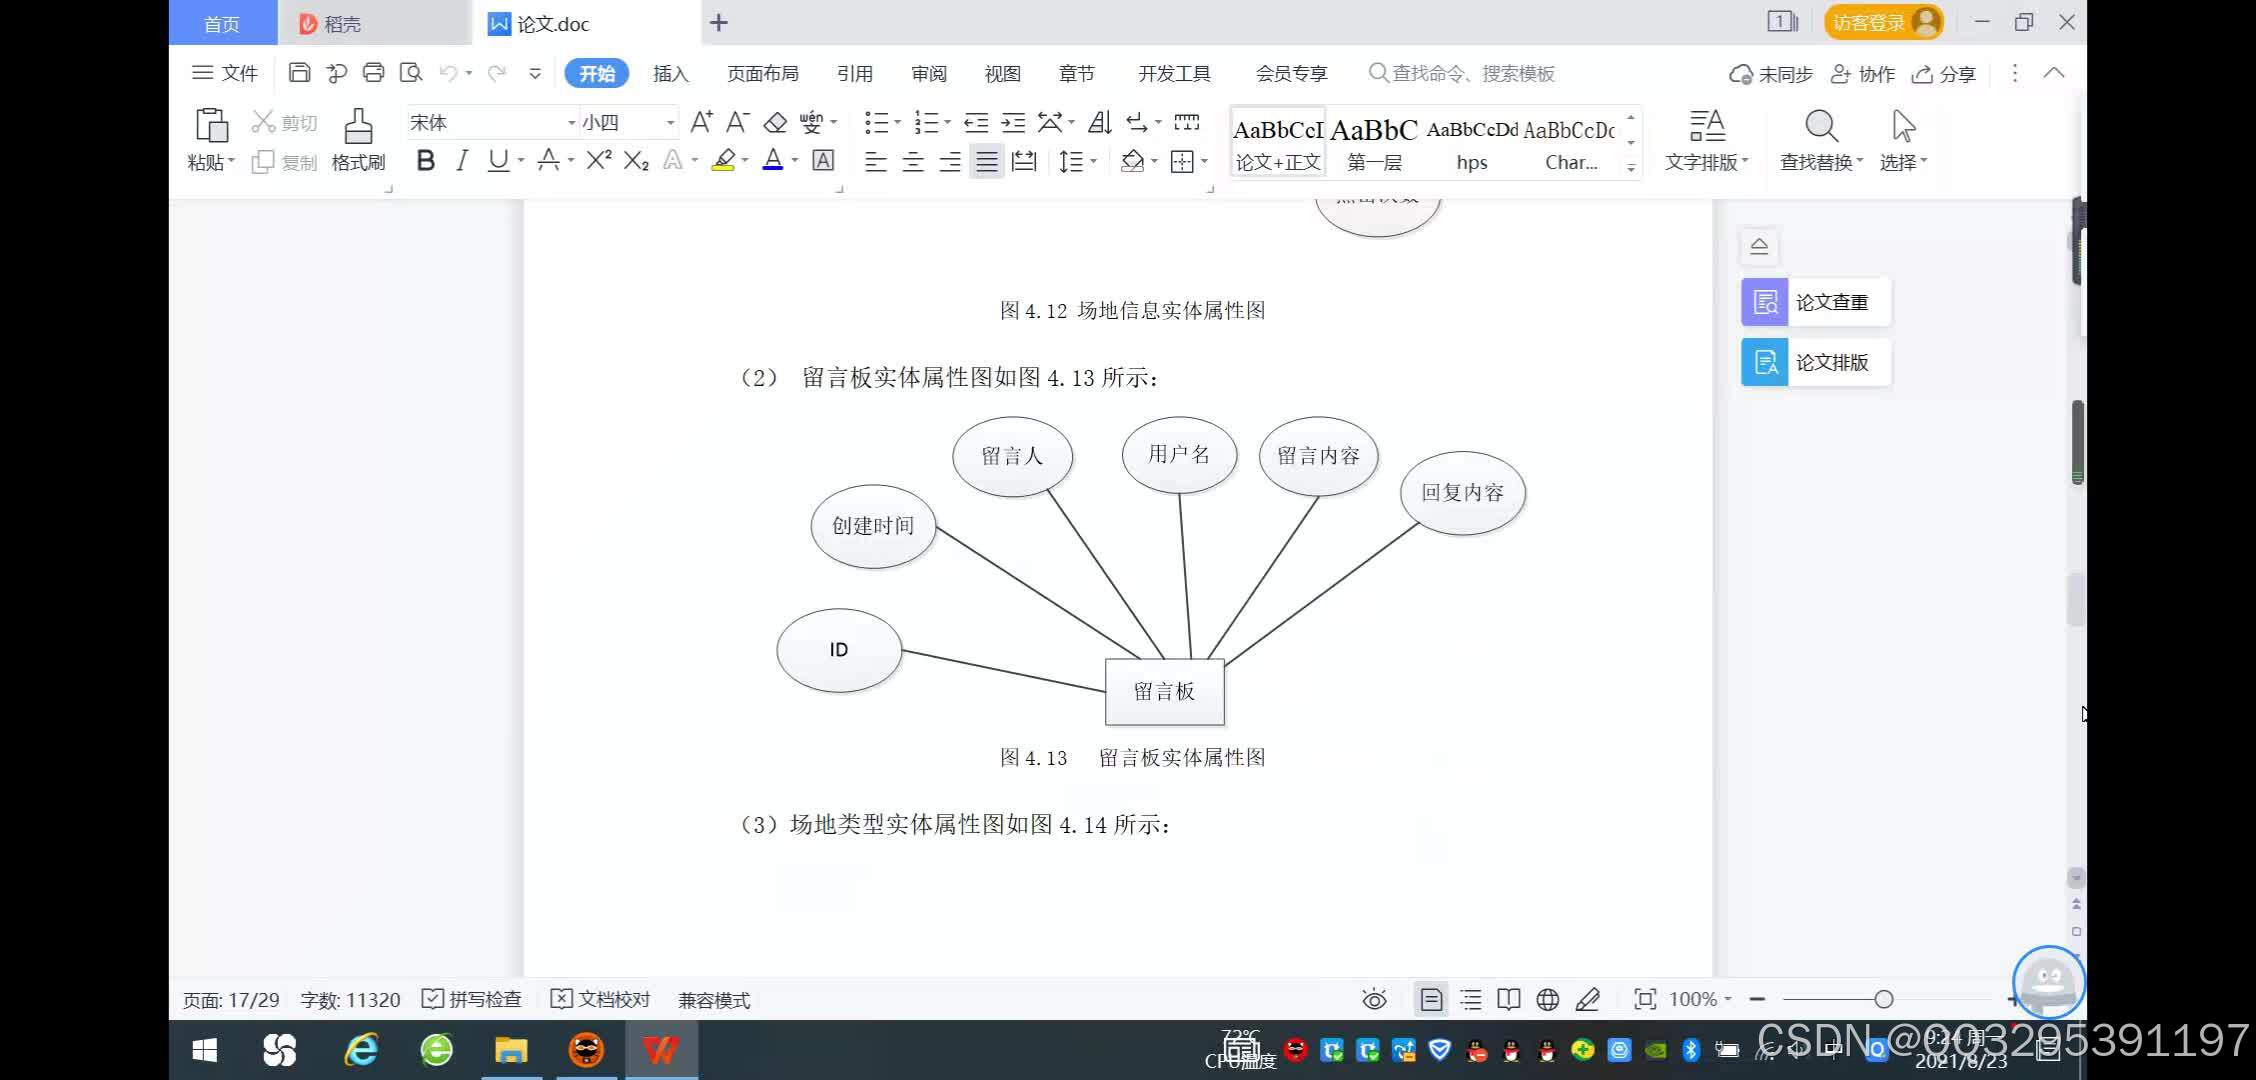Open zoom percentage 100% dropdown
The image size is (2256, 1080).
click(1700, 999)
